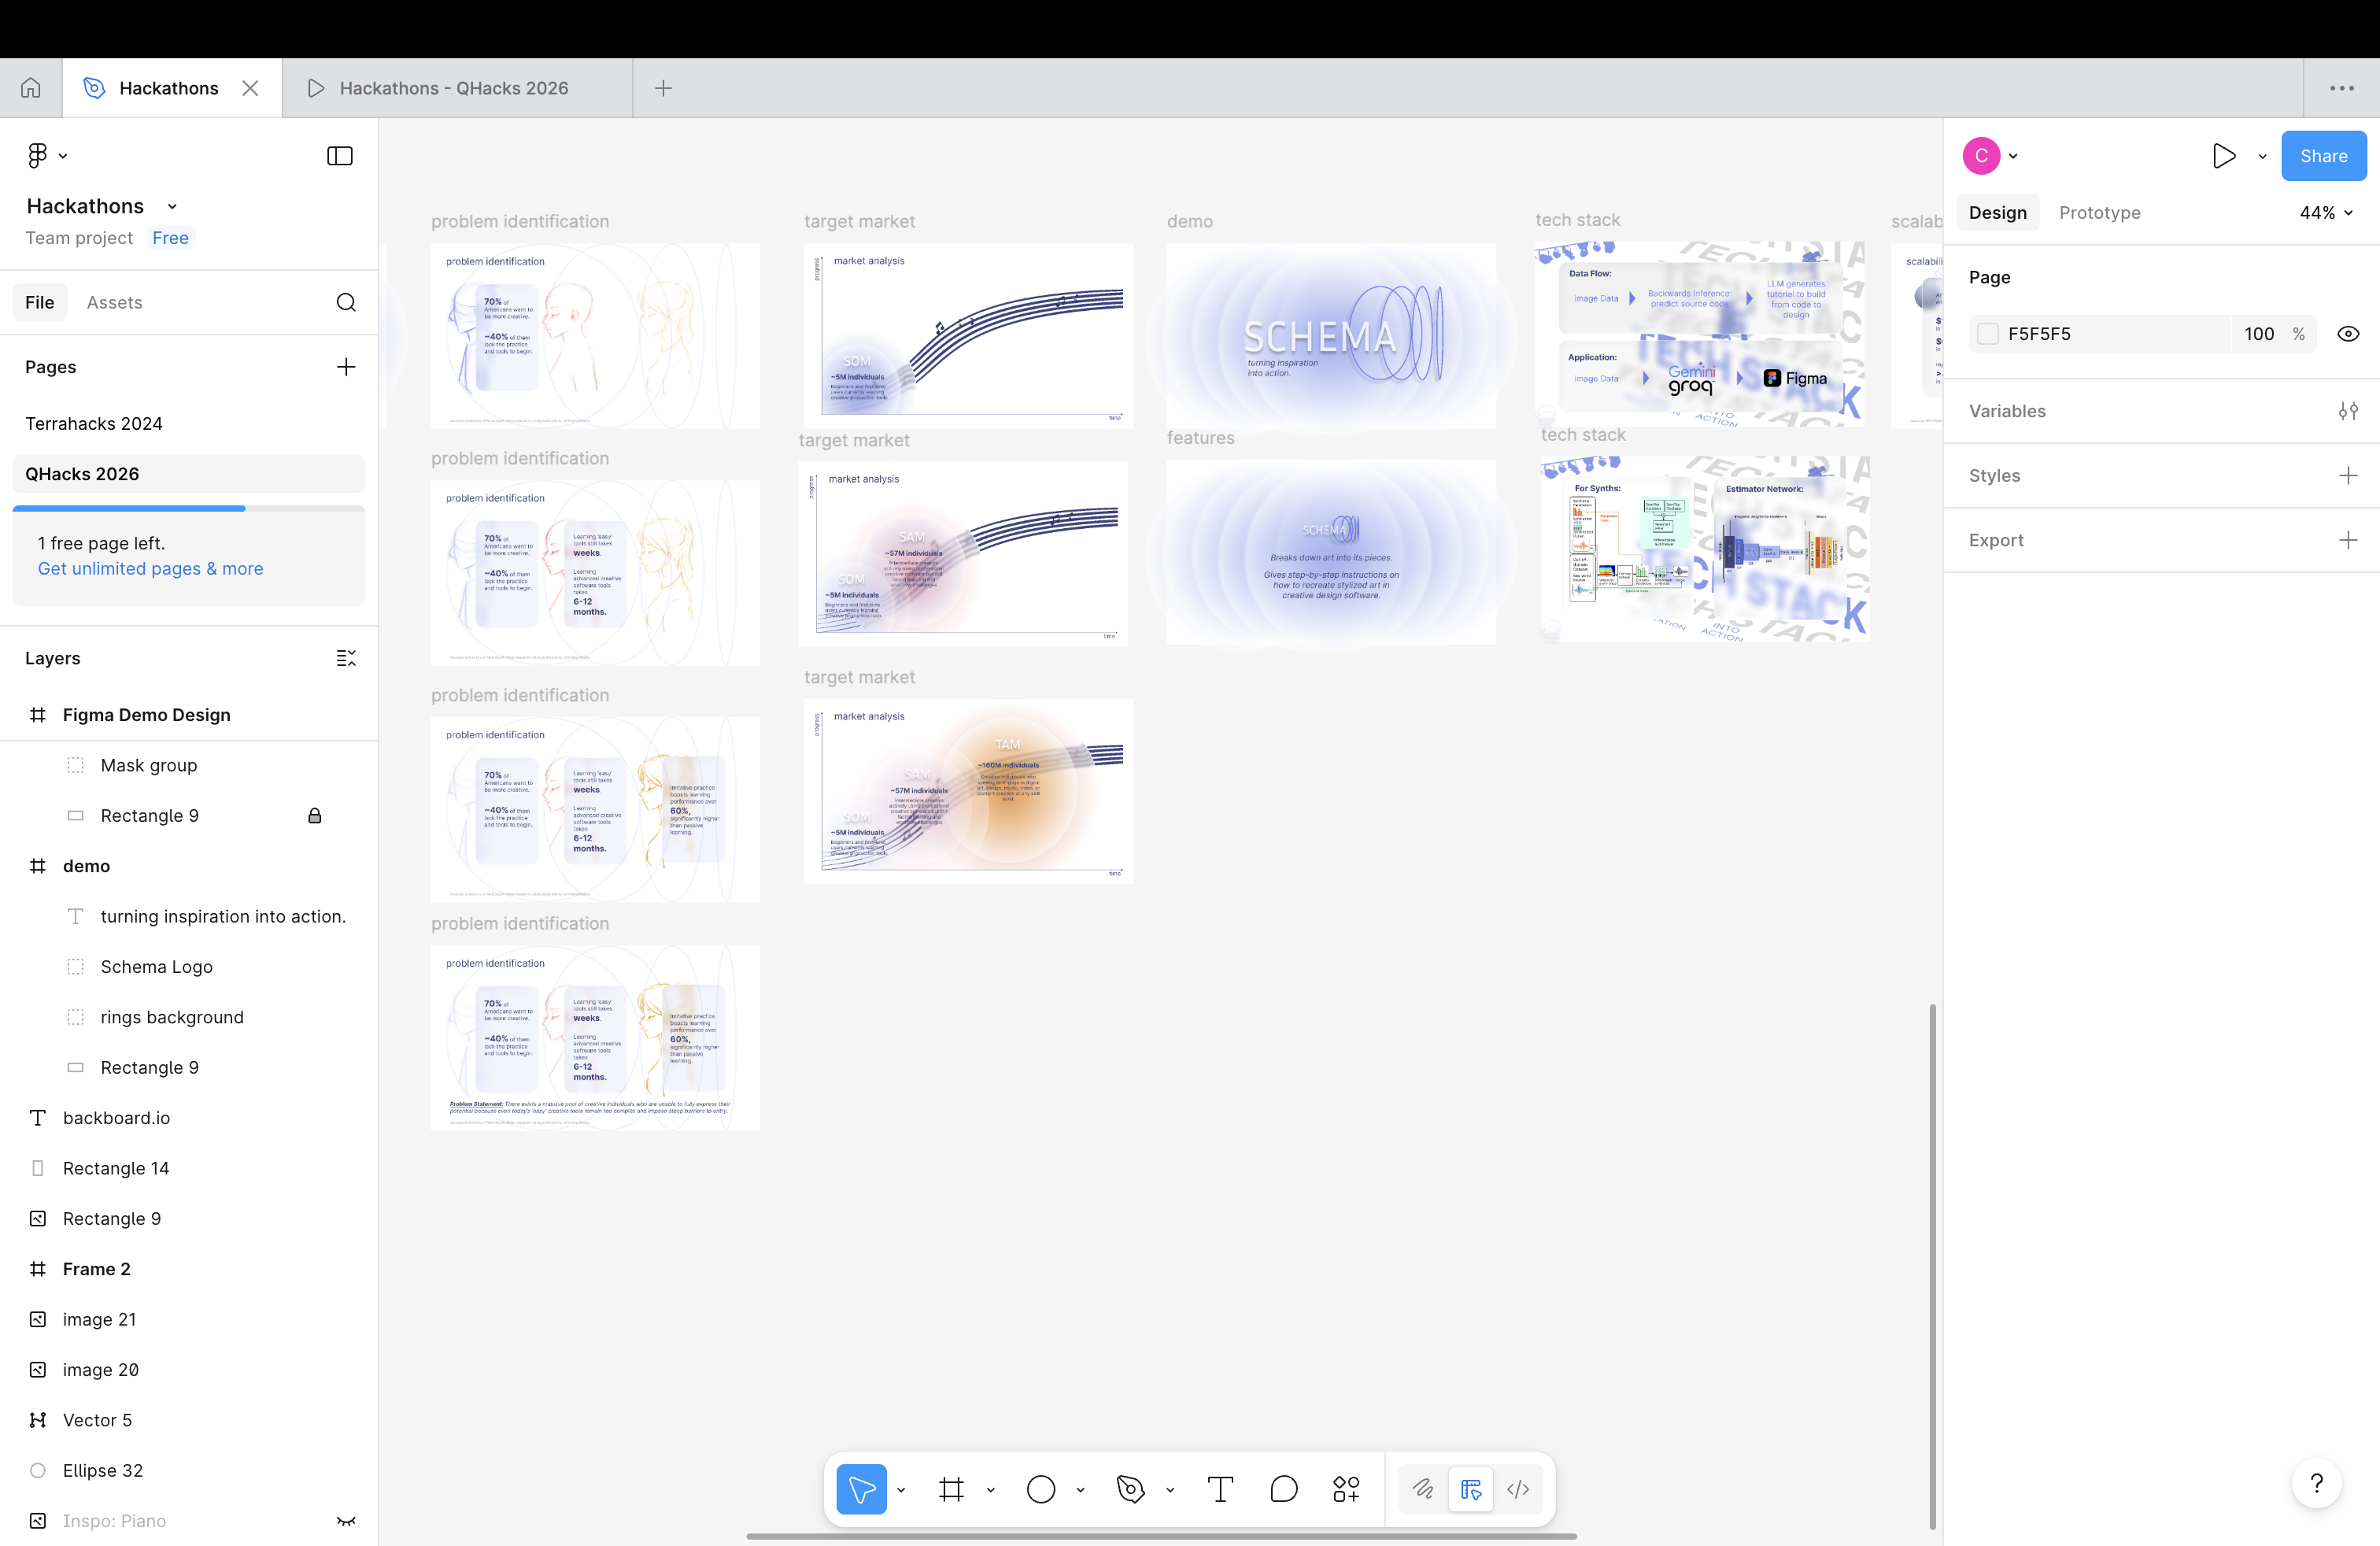
Task: Switch to the Assets tab
Action: coord(114,302)
